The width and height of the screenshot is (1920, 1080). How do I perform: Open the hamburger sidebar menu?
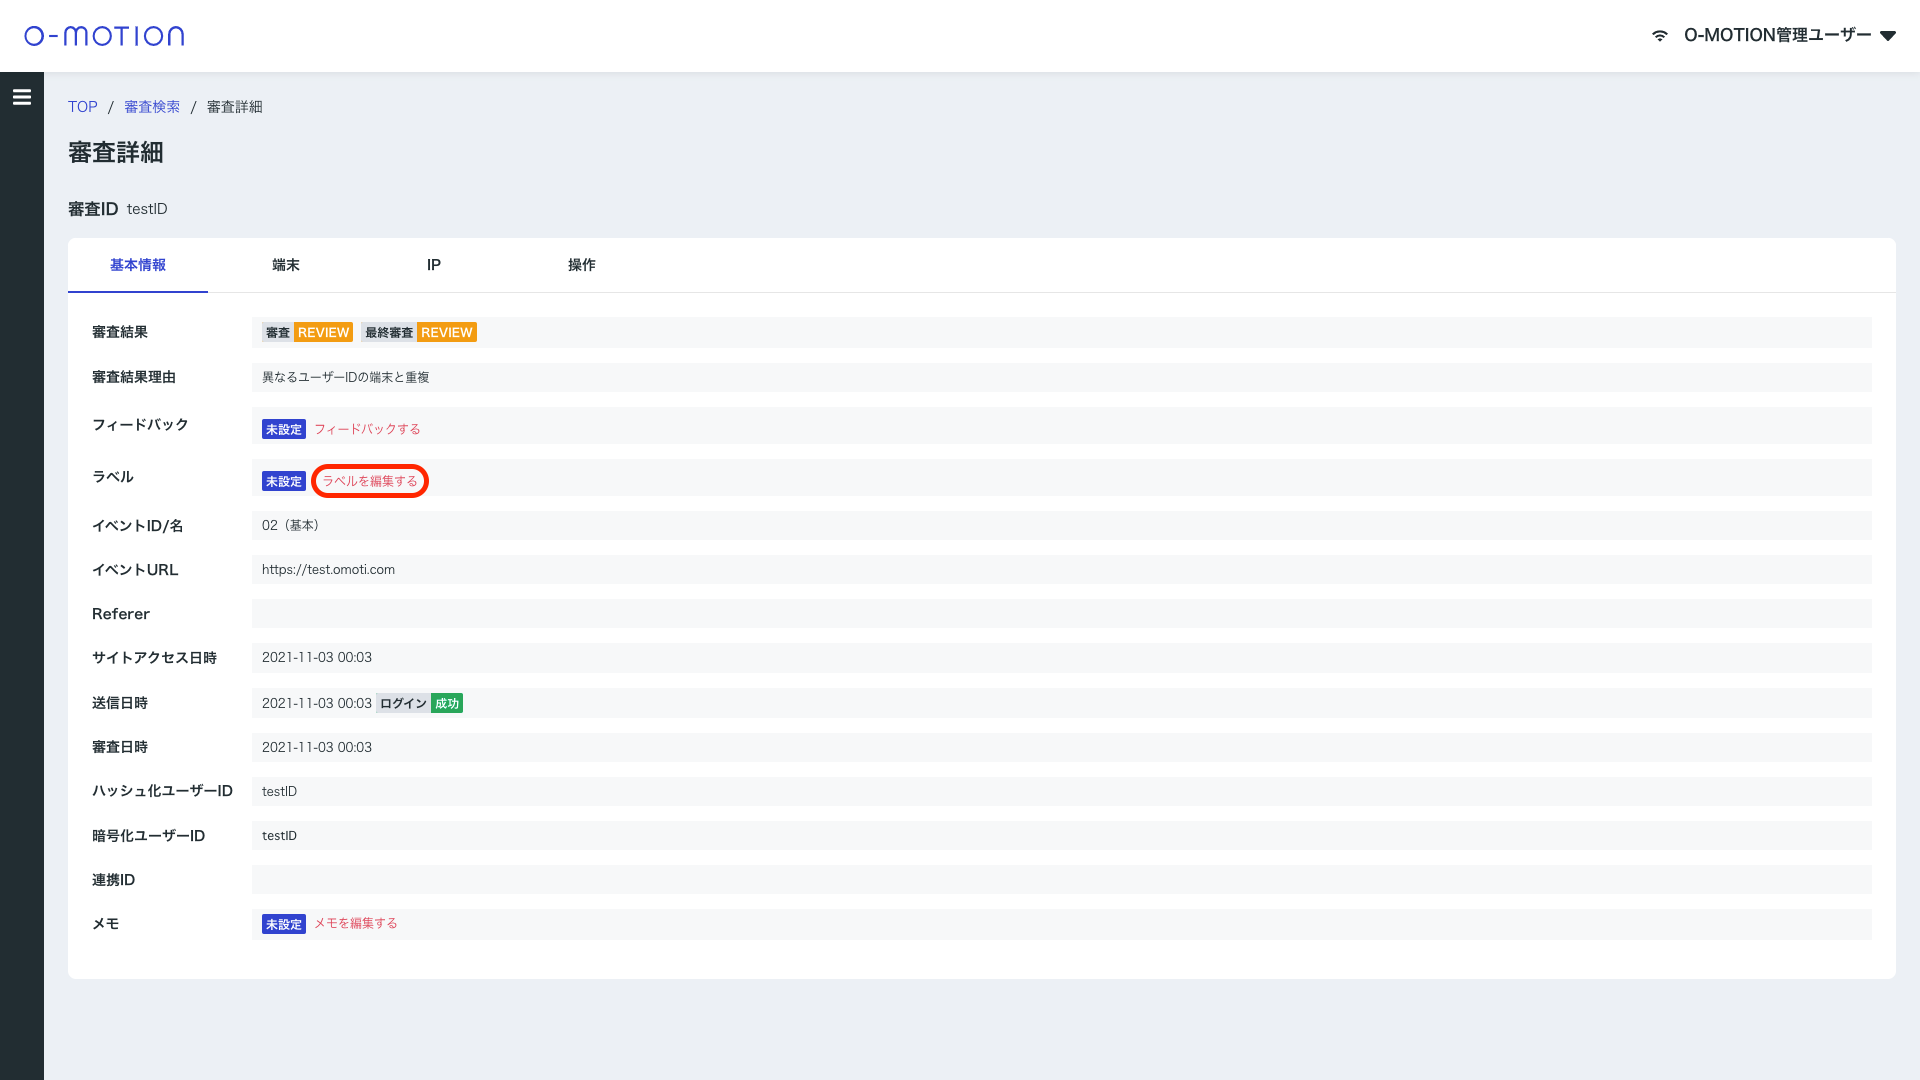[22, 97]
